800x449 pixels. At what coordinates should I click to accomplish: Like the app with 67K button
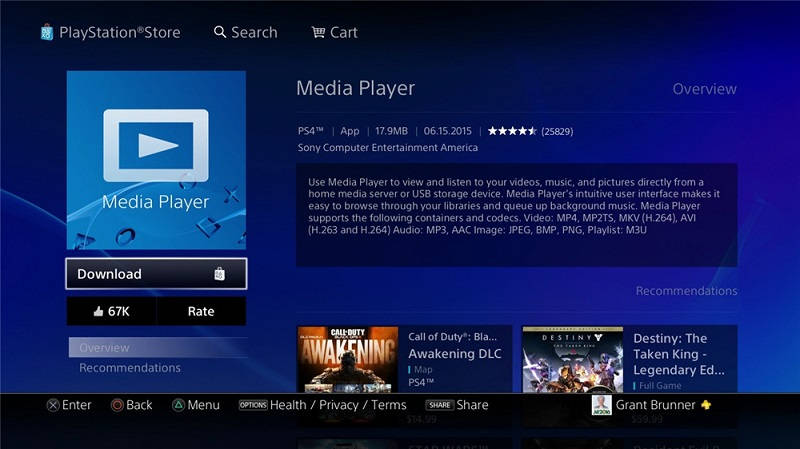111,311
